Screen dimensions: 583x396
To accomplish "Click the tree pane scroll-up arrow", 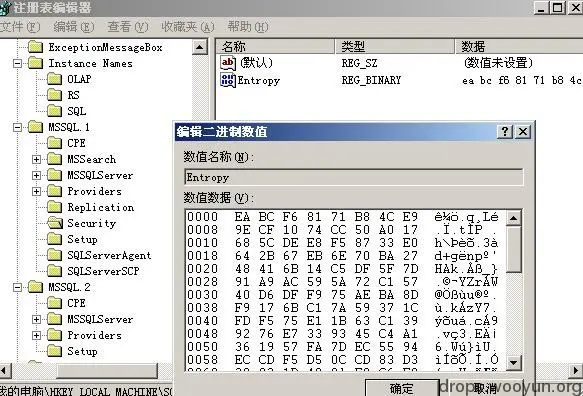I will pyautogui.click(x=200, y=47).
